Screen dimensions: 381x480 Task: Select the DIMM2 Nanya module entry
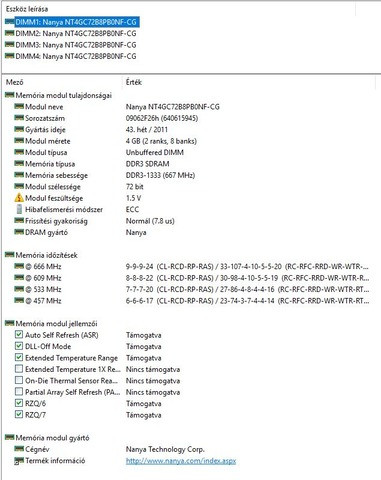76,33
